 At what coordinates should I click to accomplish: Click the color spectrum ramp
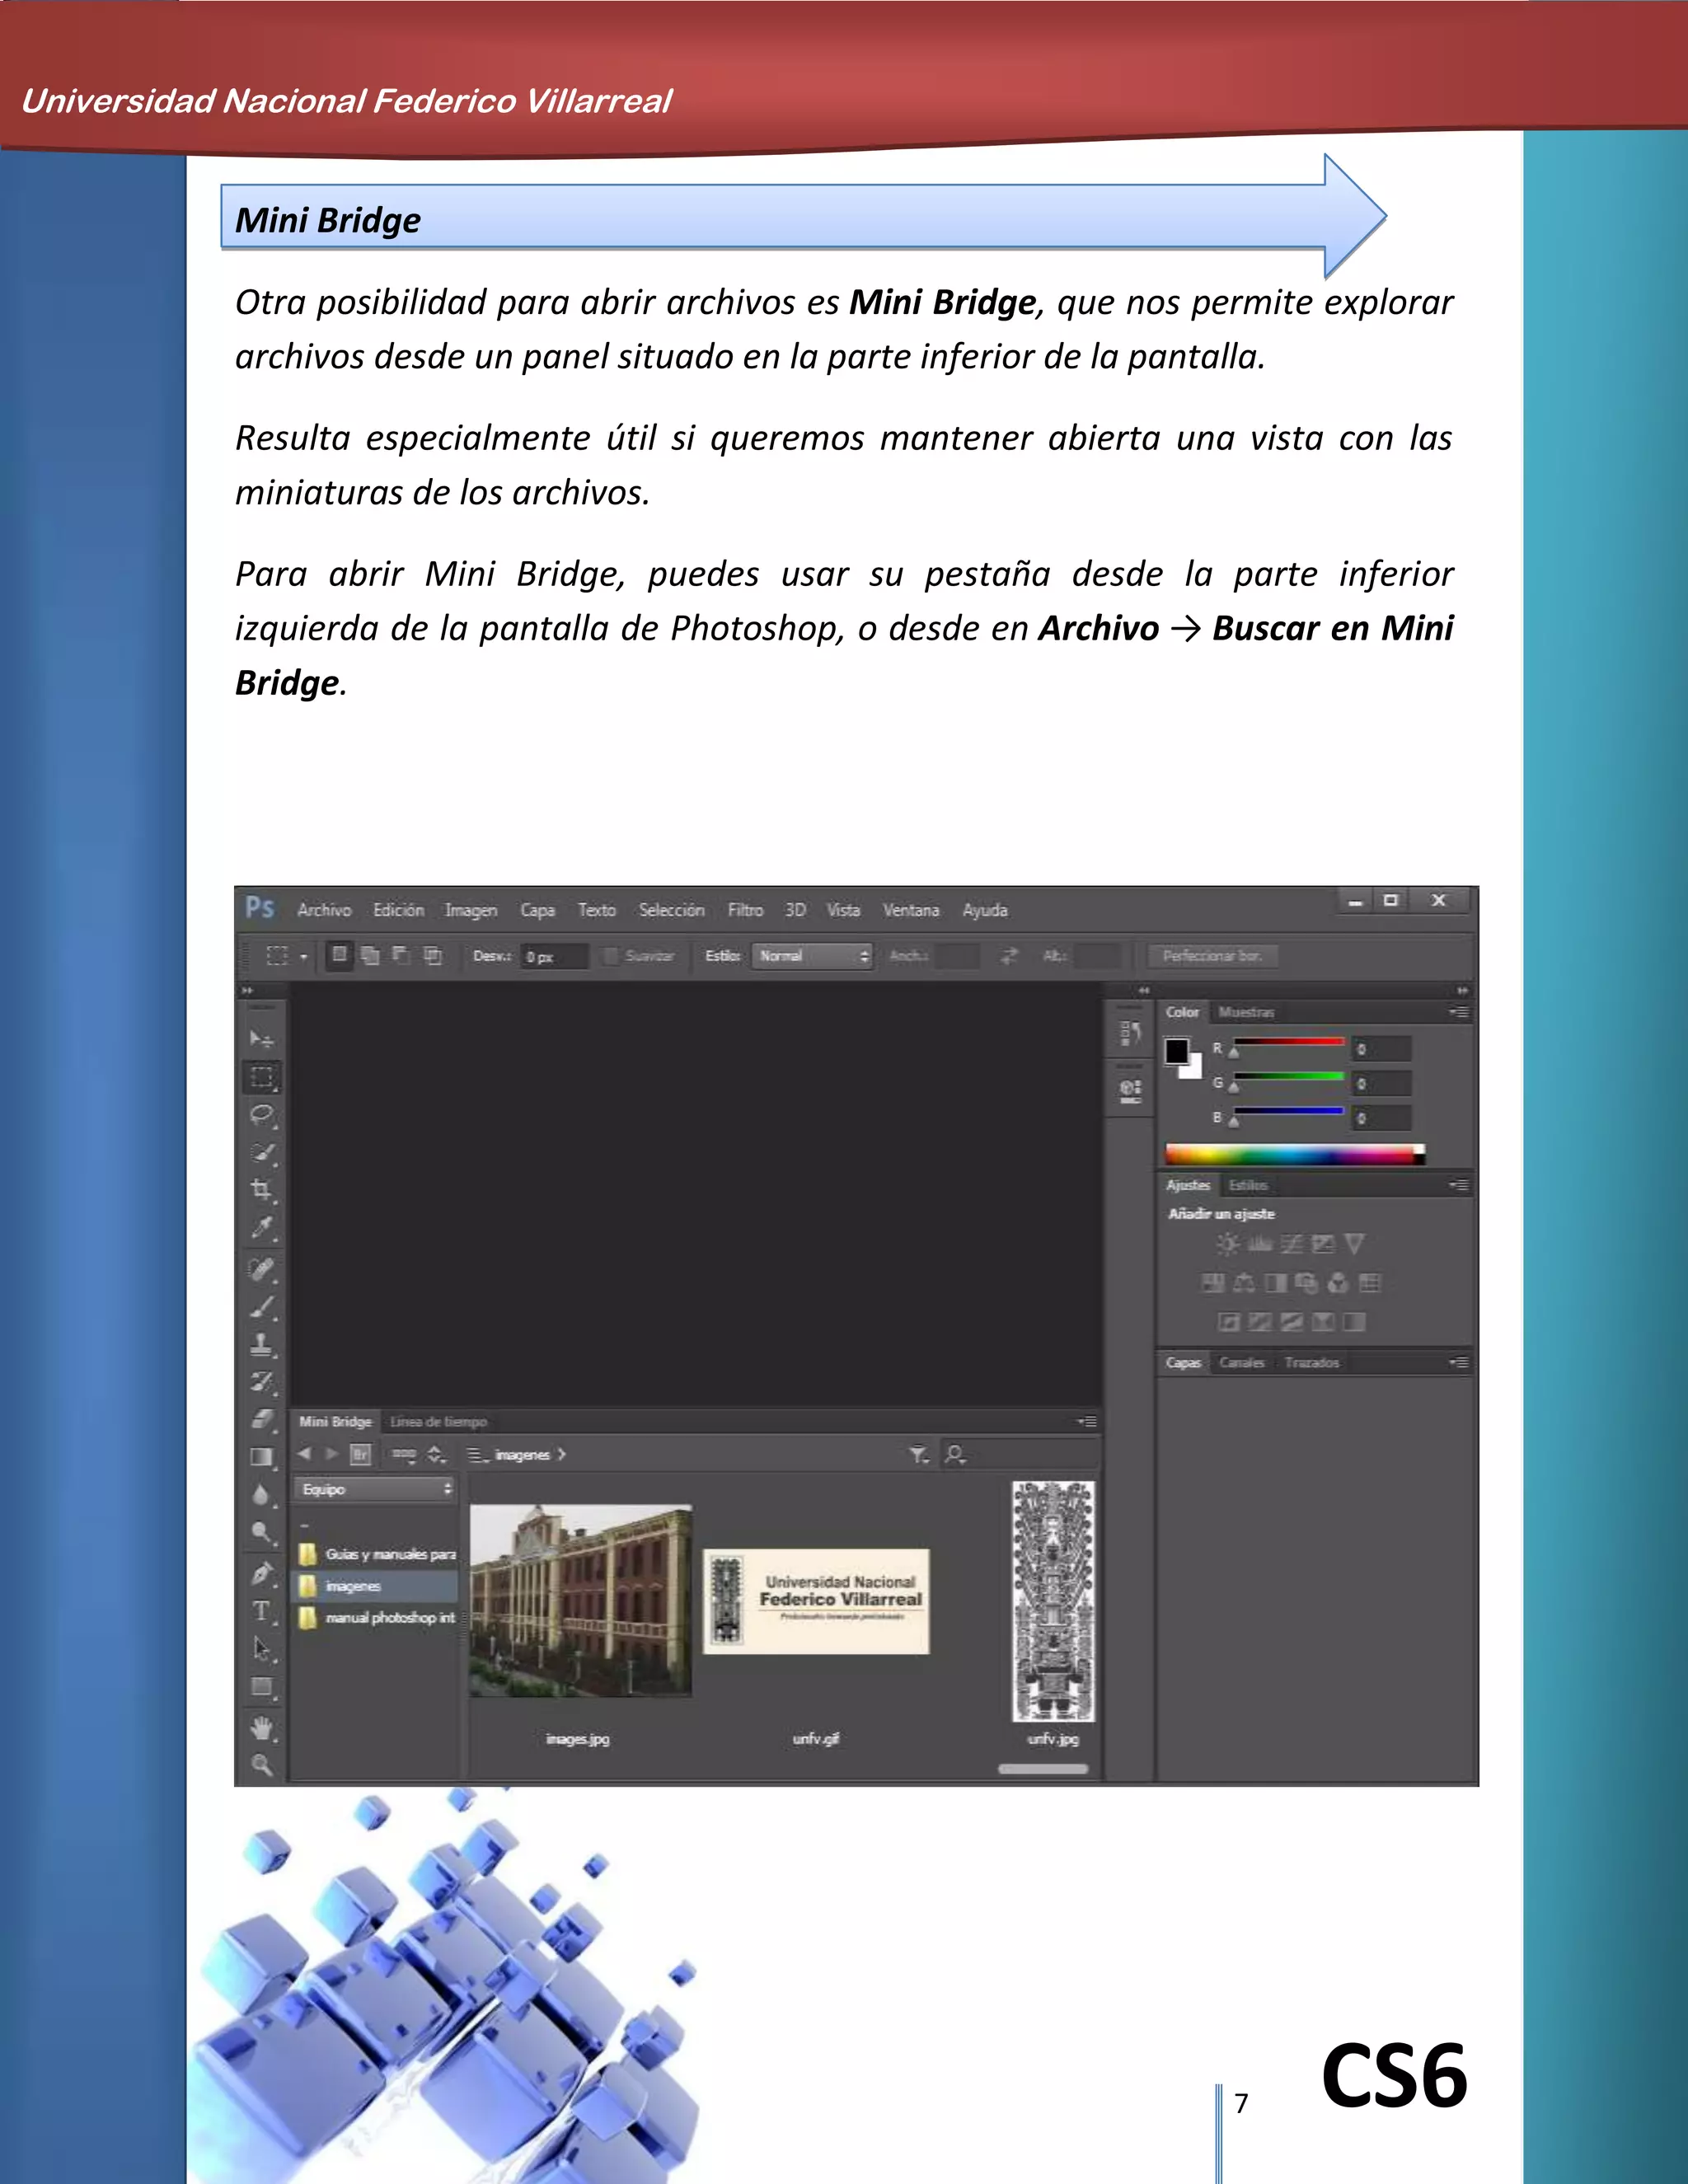(1295, 1154)
